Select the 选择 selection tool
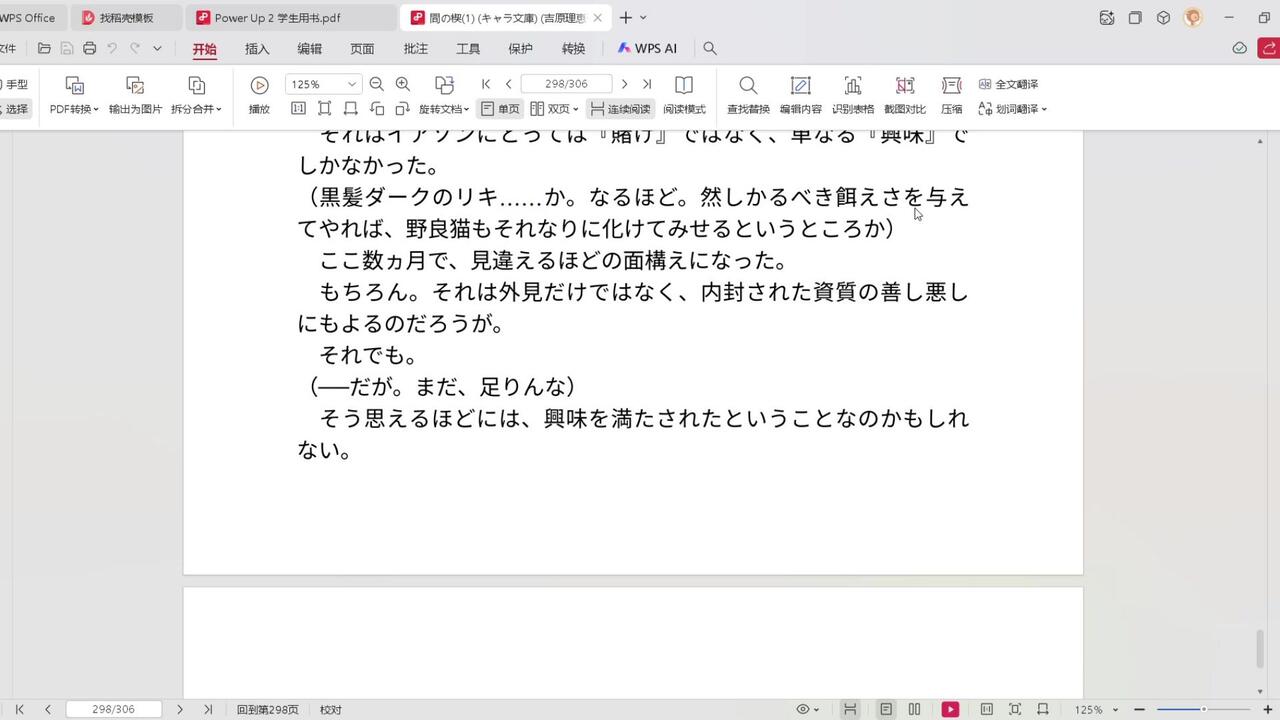The width and height of the screenshot is (1280, 720). [14, 109]
